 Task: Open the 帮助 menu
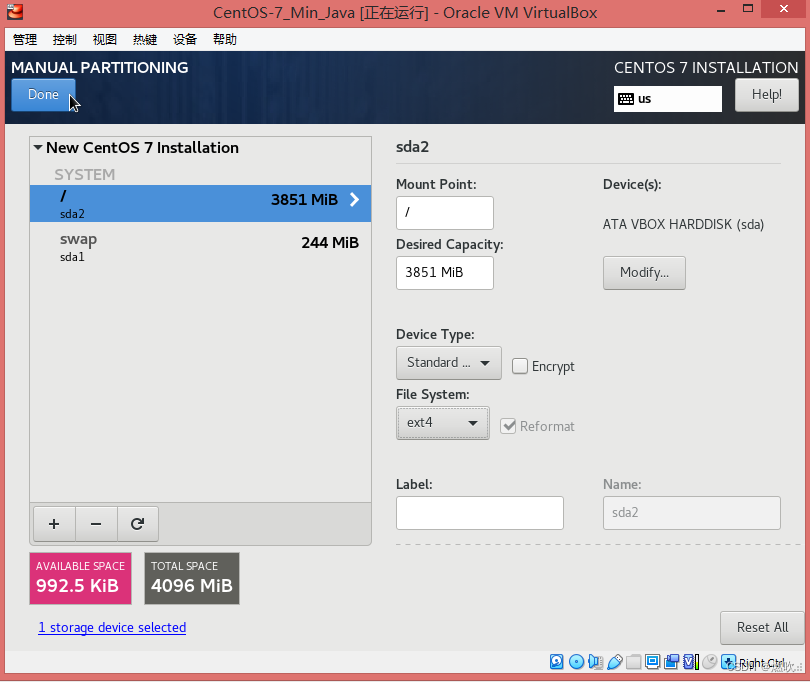pyautogui.click(x=225, y=39)
